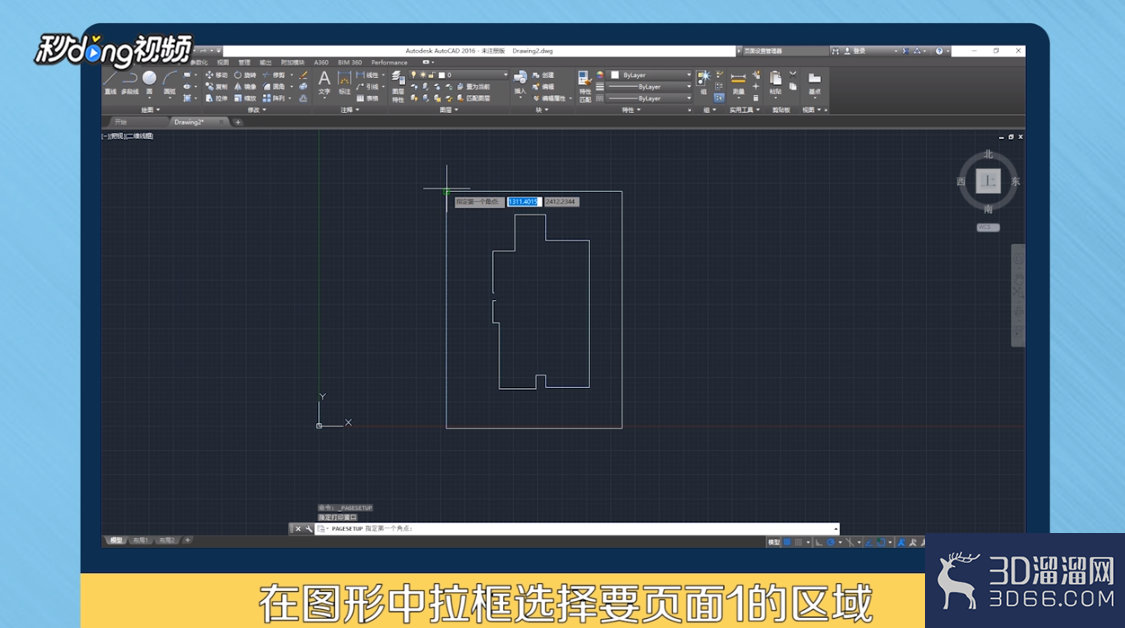This screenshot has height=628, width=1125.
Task: Expand the 图层 (Layers) panel
Action: pos(449,110)
